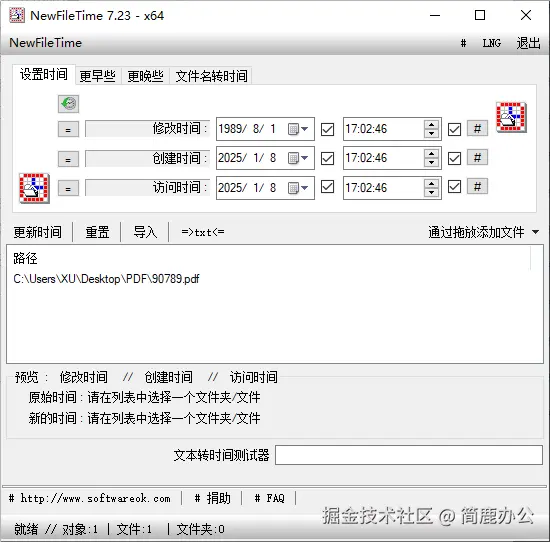Toggle the 修改时间 time checkbox
The image size is (550, 542).
454,129
